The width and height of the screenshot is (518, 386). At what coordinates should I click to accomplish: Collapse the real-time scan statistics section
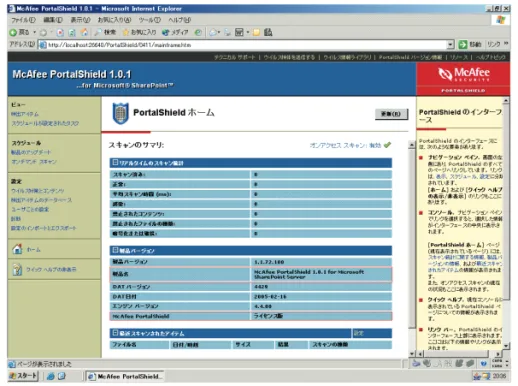(x=115, y=162)
